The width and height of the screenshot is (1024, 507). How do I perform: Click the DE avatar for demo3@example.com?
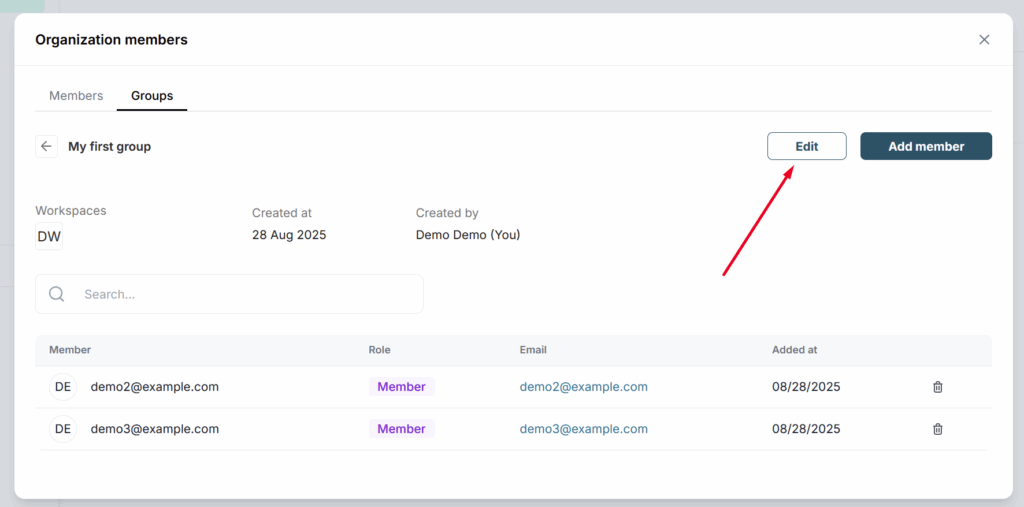[63, 429]
